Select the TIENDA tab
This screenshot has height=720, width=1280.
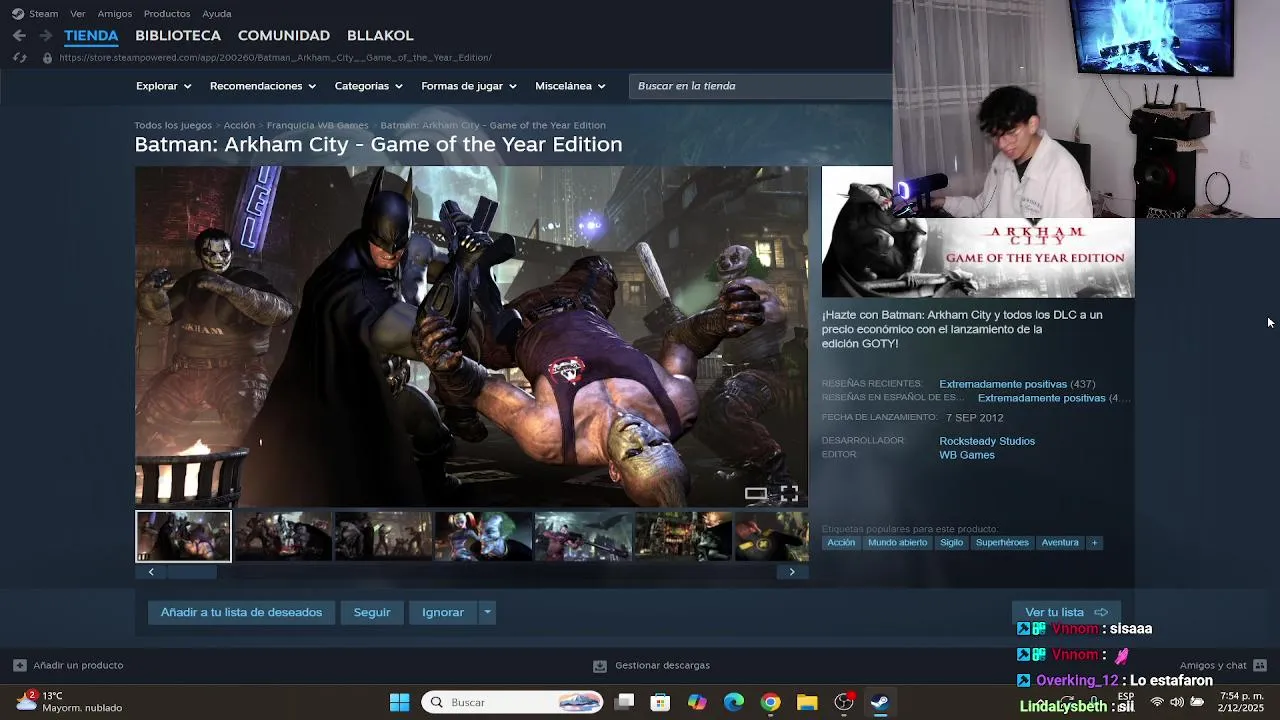click(91, 35)
